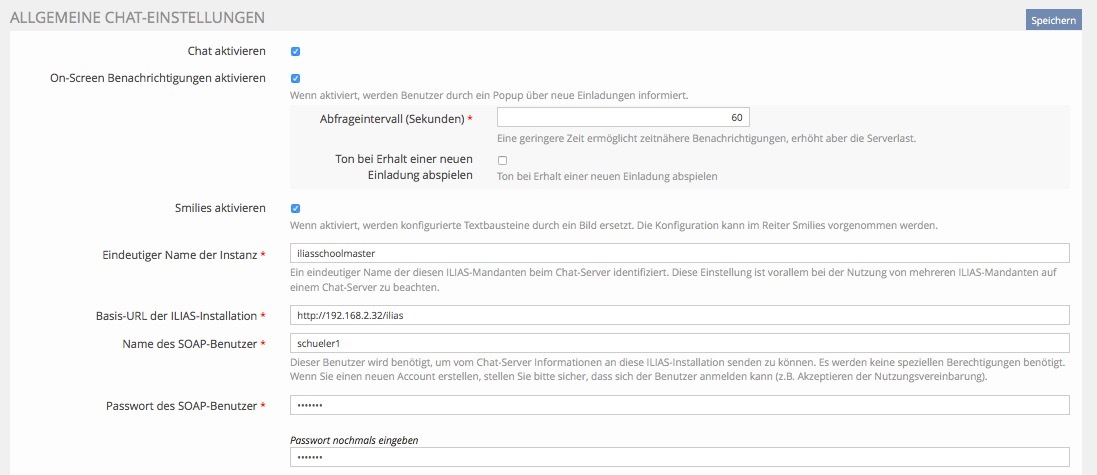Disable the Chat aktivieren checkbox

point(296,52)
